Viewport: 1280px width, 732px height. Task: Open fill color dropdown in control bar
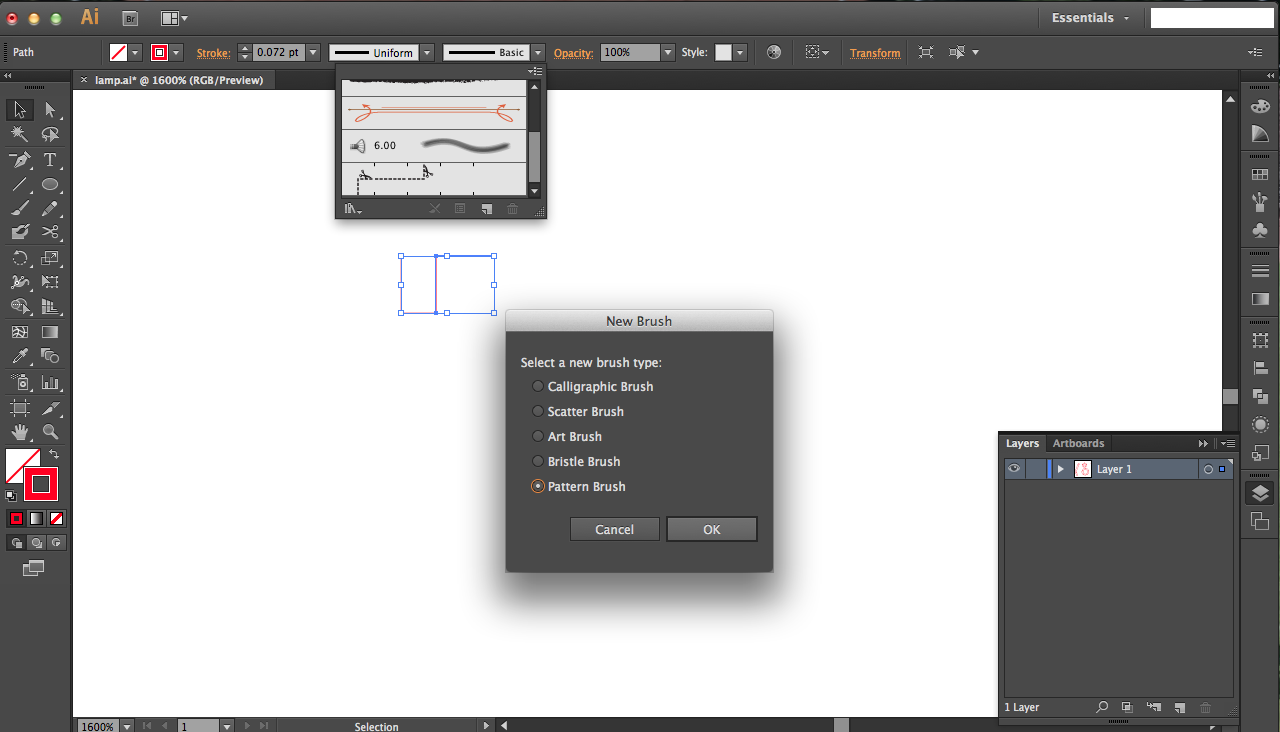(136, 52)
